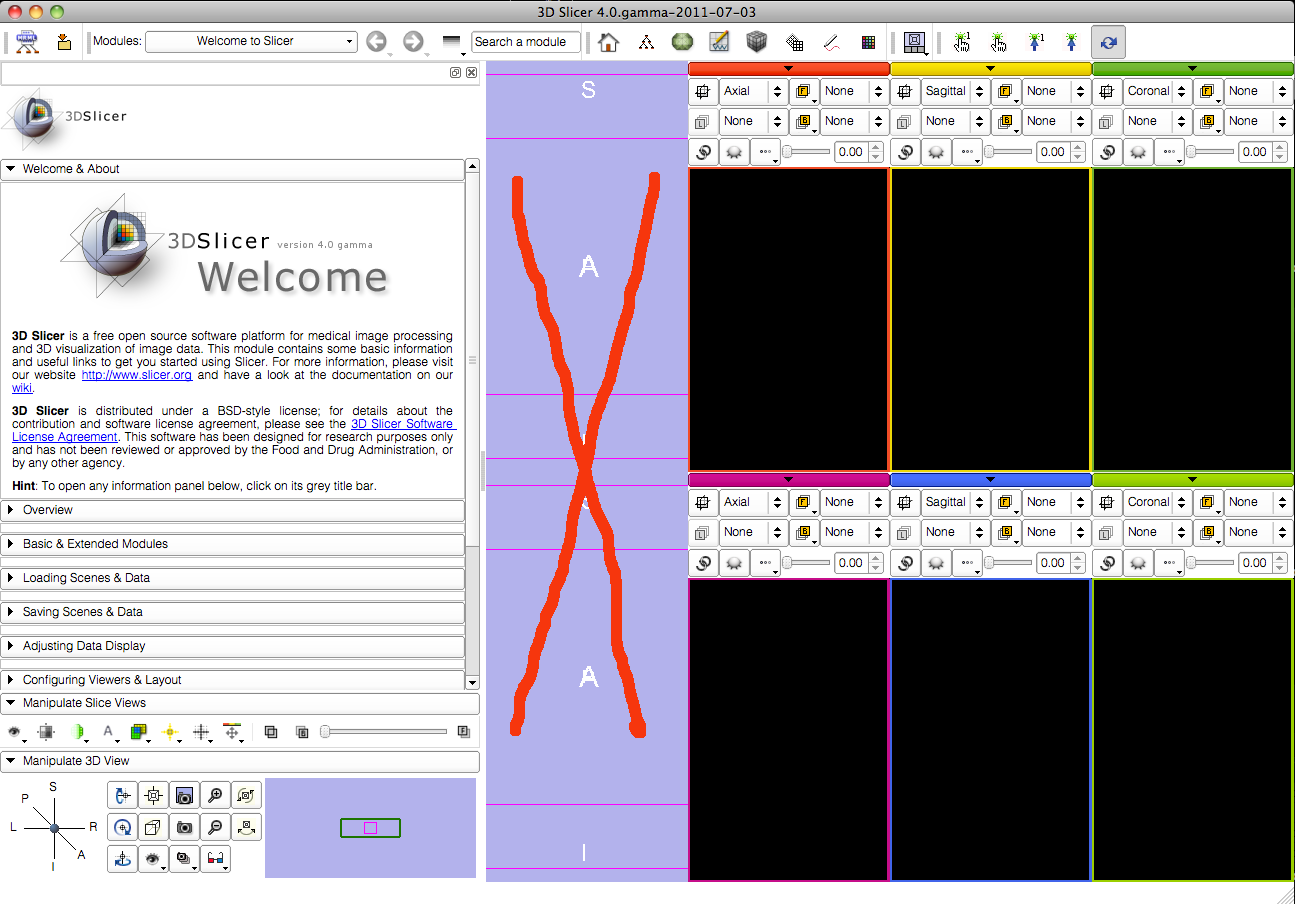Toggle link control on yellow Sagittal slice
This screenshot has width=1295, height=904.
click(x=905, y=152)
